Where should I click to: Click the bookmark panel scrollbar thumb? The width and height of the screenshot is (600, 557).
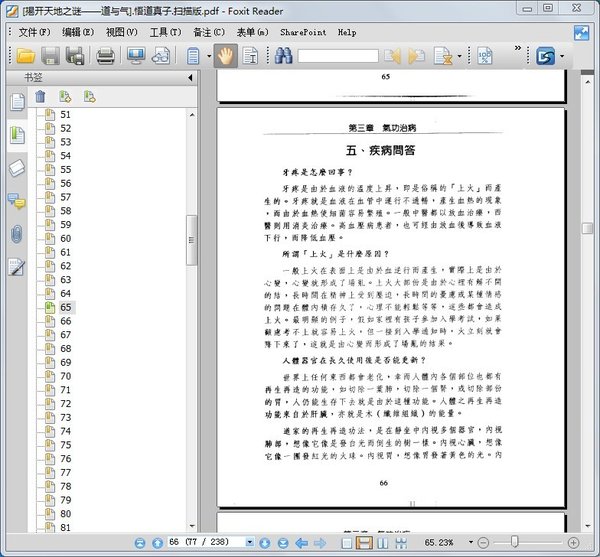191,240
